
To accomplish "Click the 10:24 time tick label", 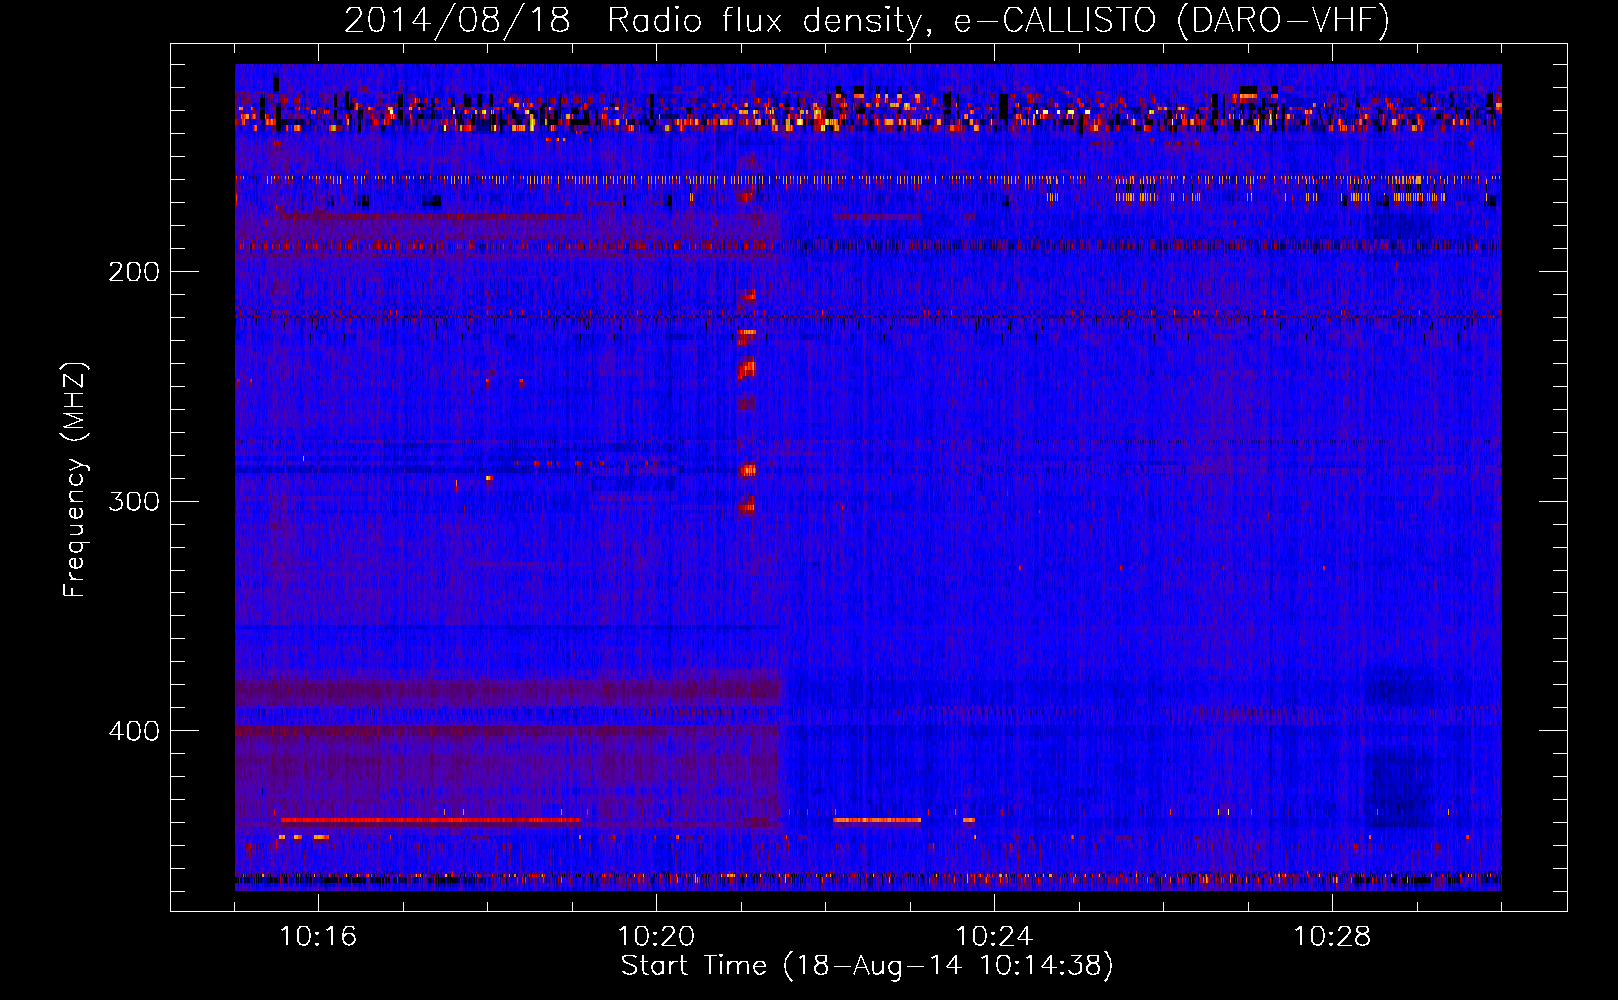I will click(x=994, y=937).
